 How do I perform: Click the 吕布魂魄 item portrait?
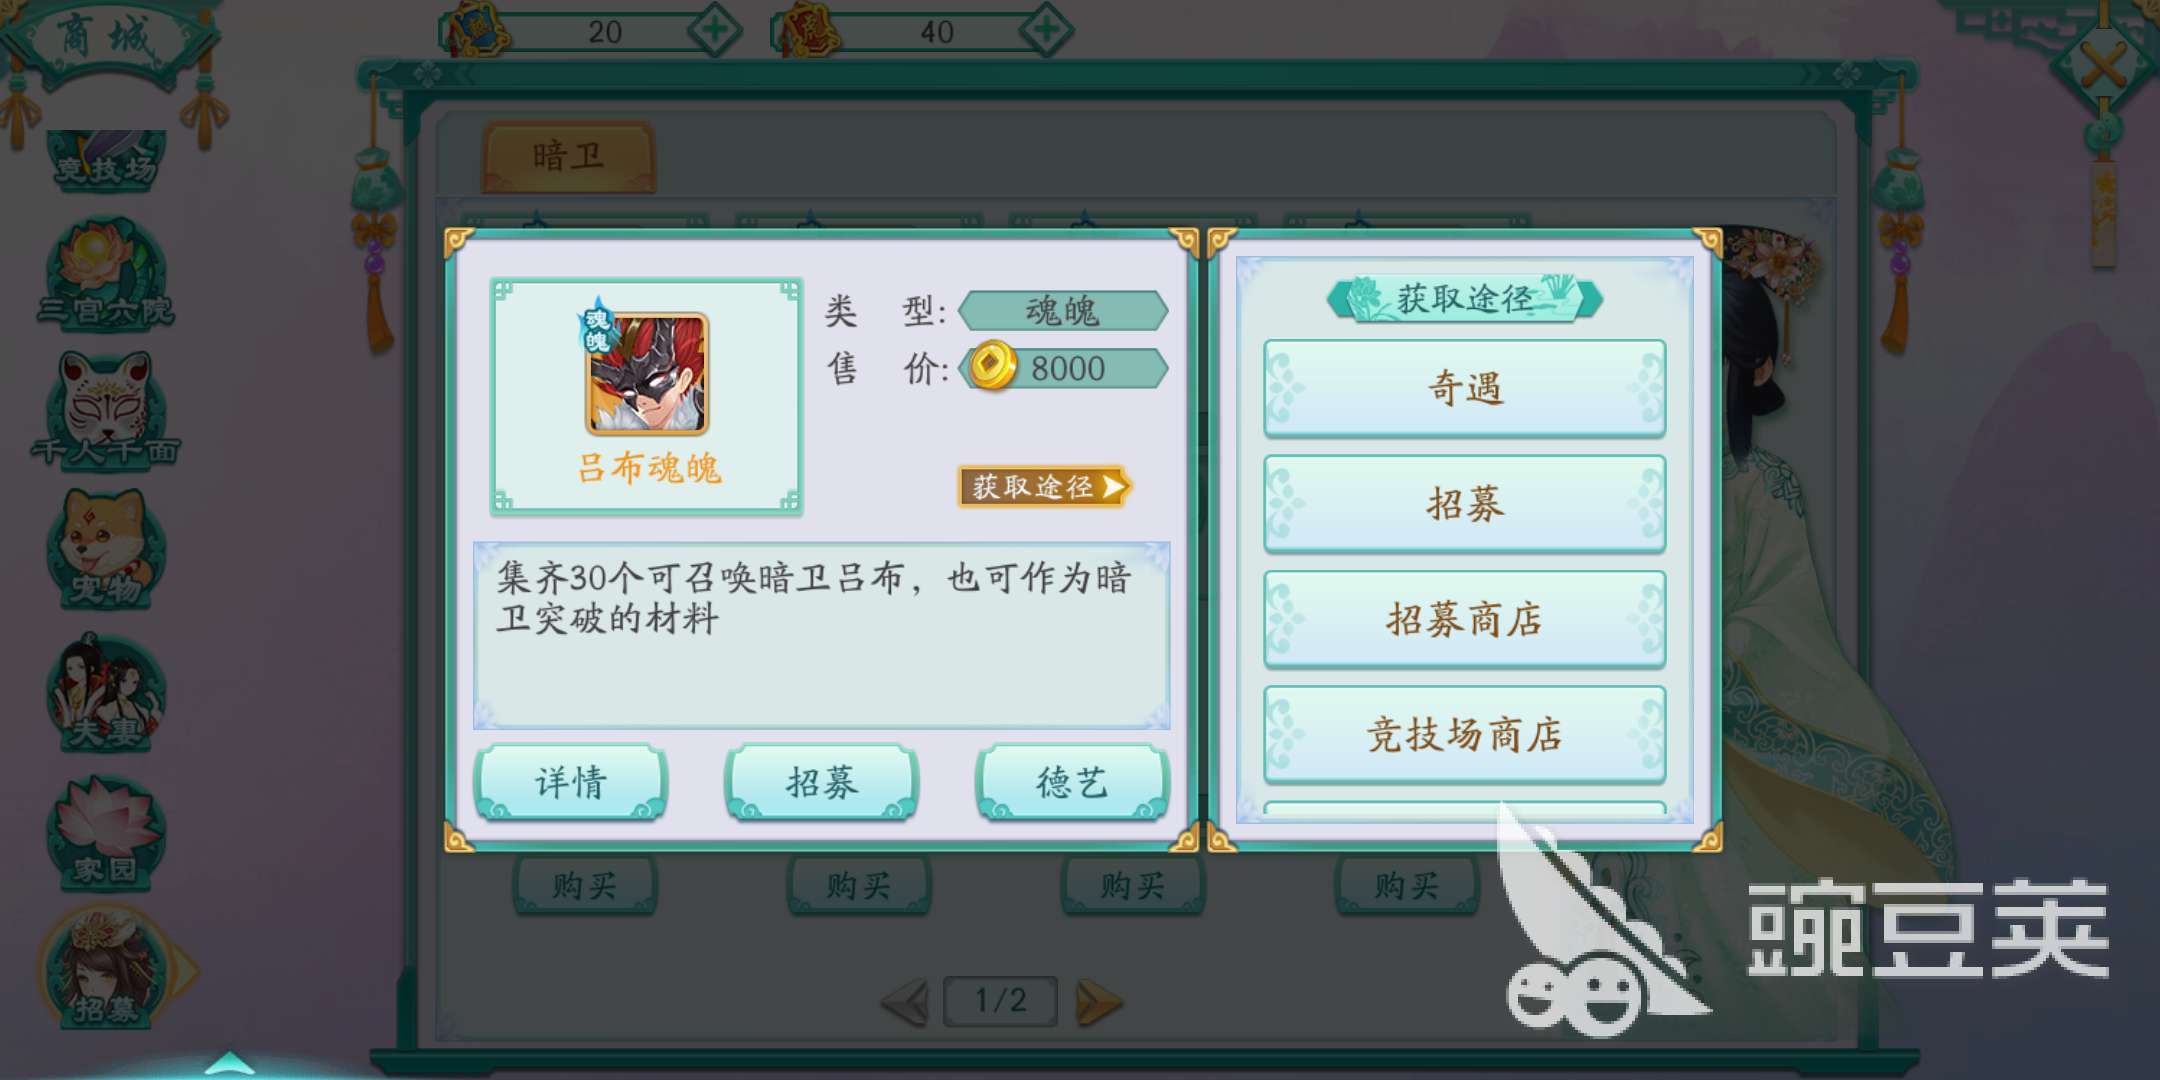click(647, 373)
